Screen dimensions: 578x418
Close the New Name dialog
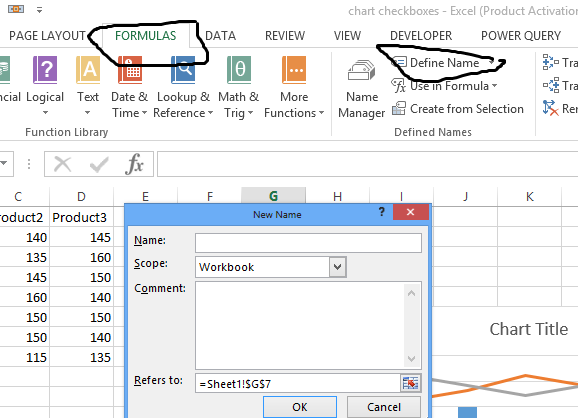coord(411,212)
